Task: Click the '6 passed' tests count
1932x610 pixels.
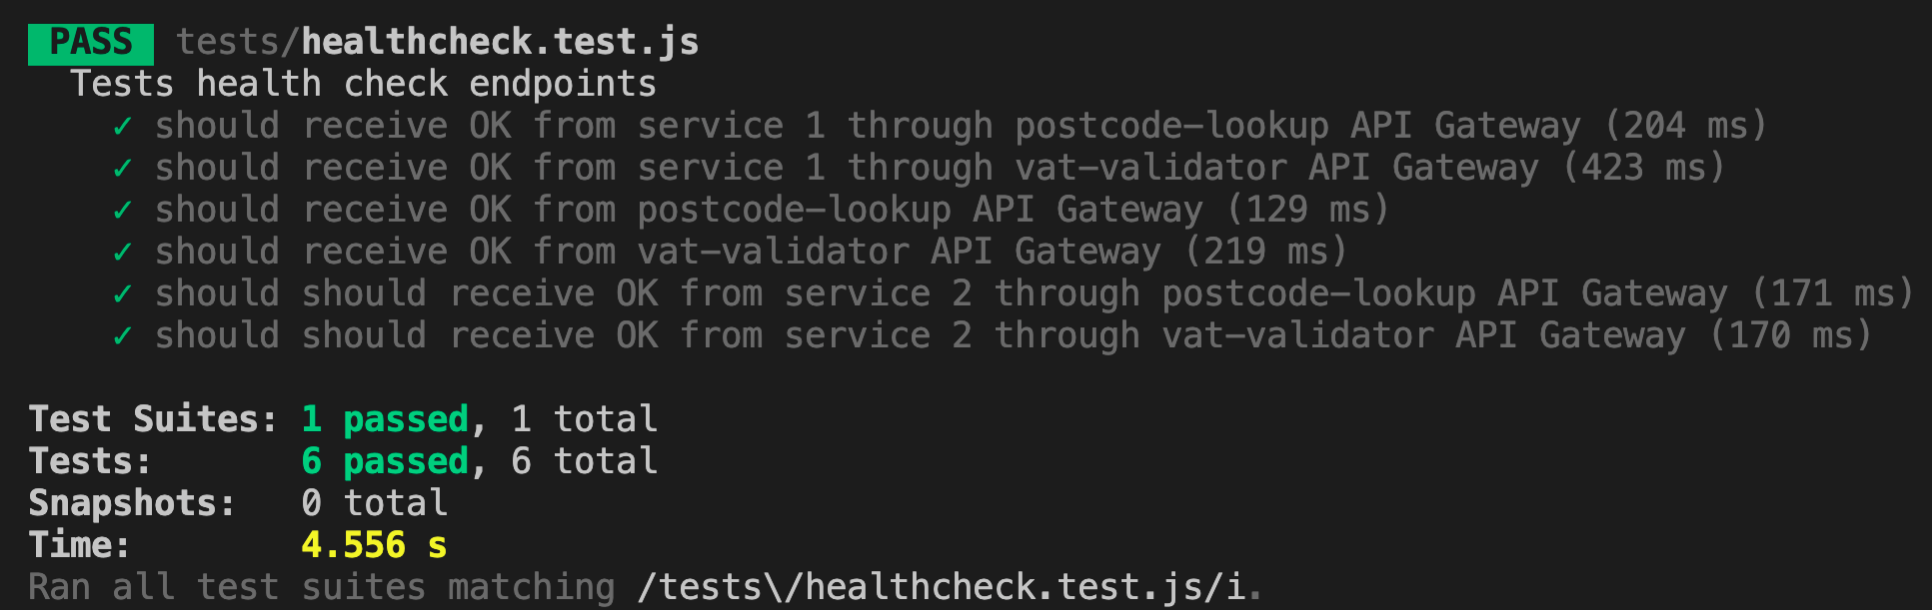Action: point(385,462)
